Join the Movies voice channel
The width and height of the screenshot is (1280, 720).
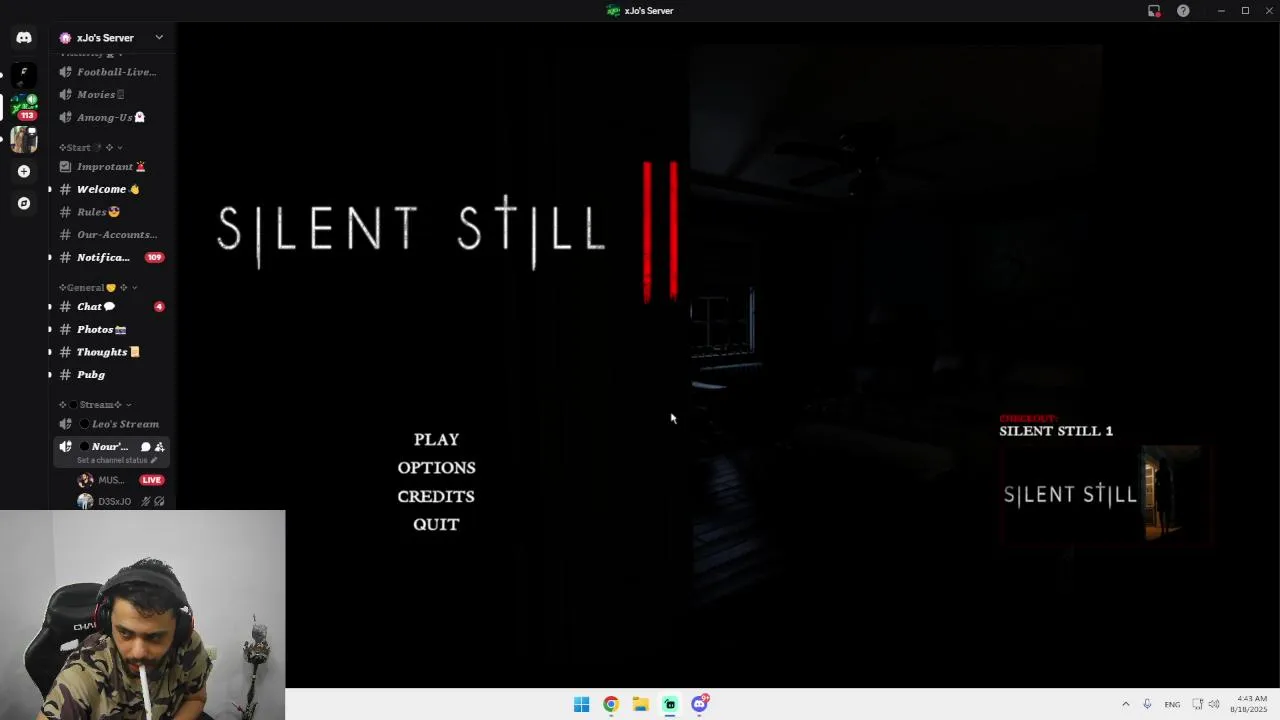[111, 94]
